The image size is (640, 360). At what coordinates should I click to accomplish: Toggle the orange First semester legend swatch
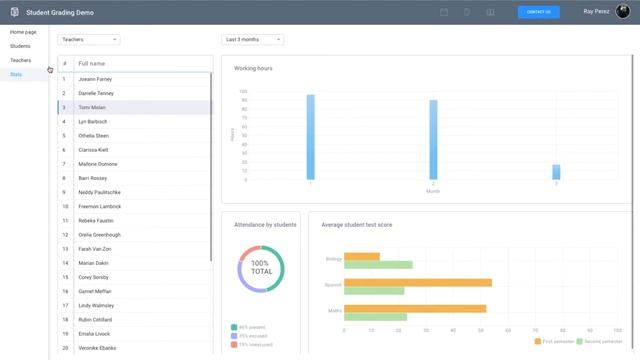(538, 341)
